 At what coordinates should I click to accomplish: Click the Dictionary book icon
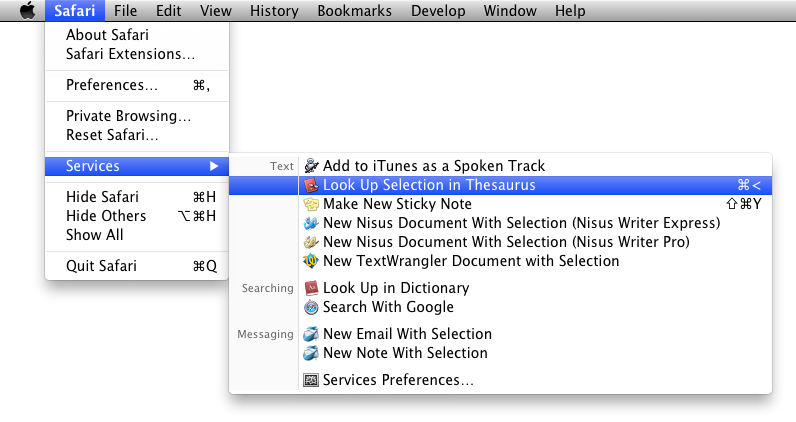click(311, 288)
